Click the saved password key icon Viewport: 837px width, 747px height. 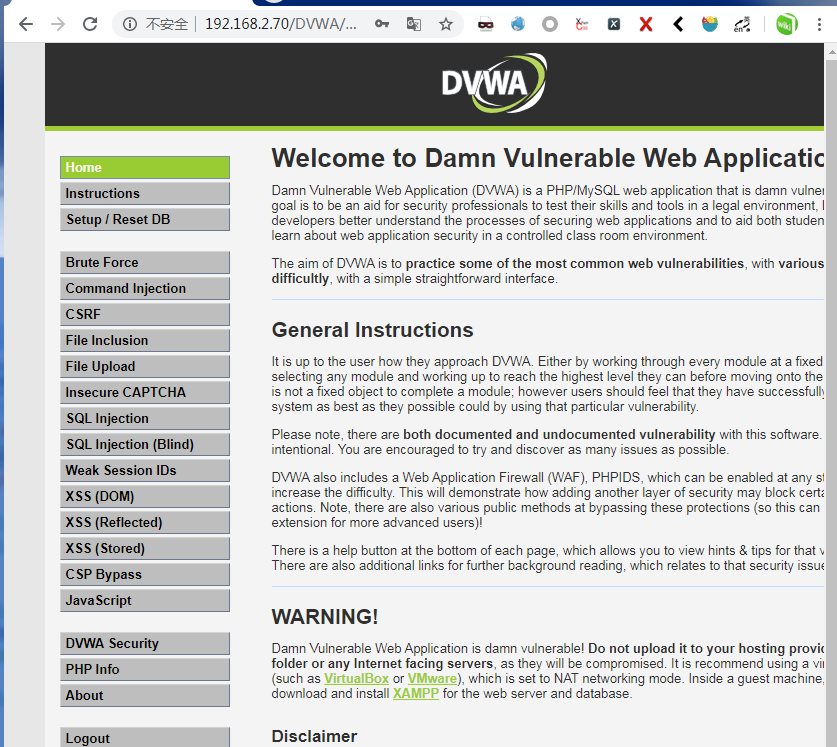pyautogui.click(x=382, y=24)
